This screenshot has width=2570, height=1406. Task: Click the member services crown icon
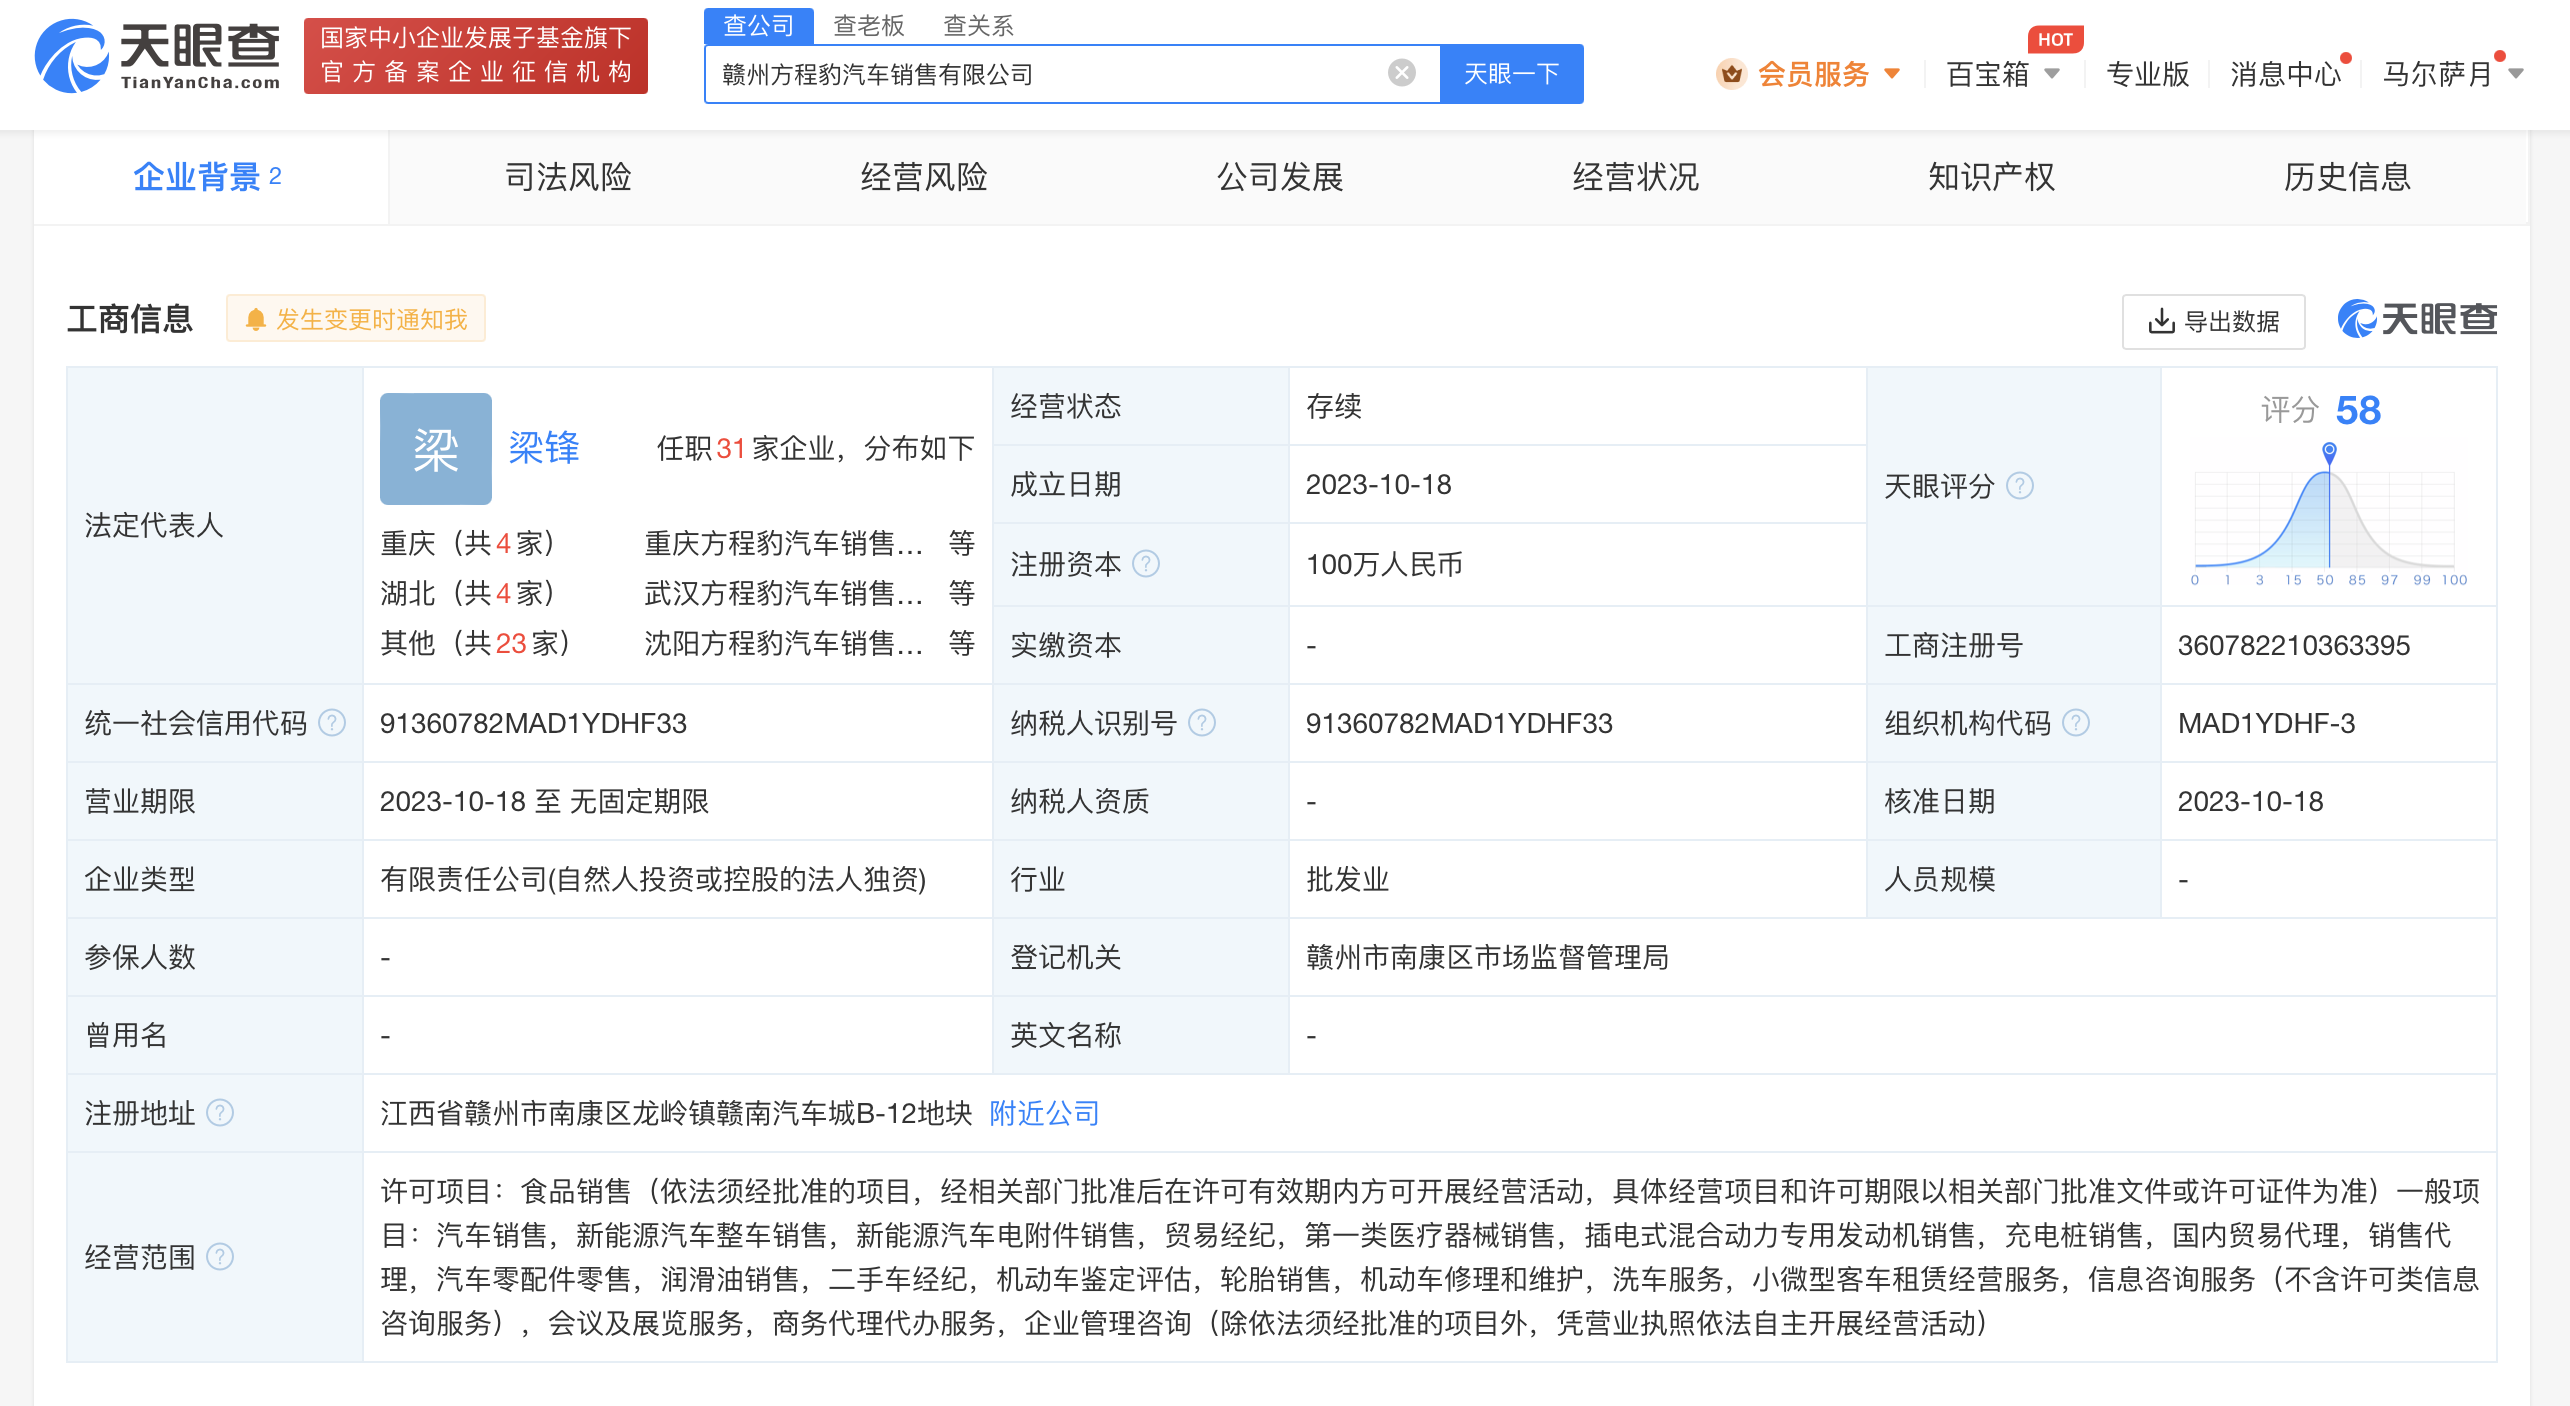tap(1731, 74)
